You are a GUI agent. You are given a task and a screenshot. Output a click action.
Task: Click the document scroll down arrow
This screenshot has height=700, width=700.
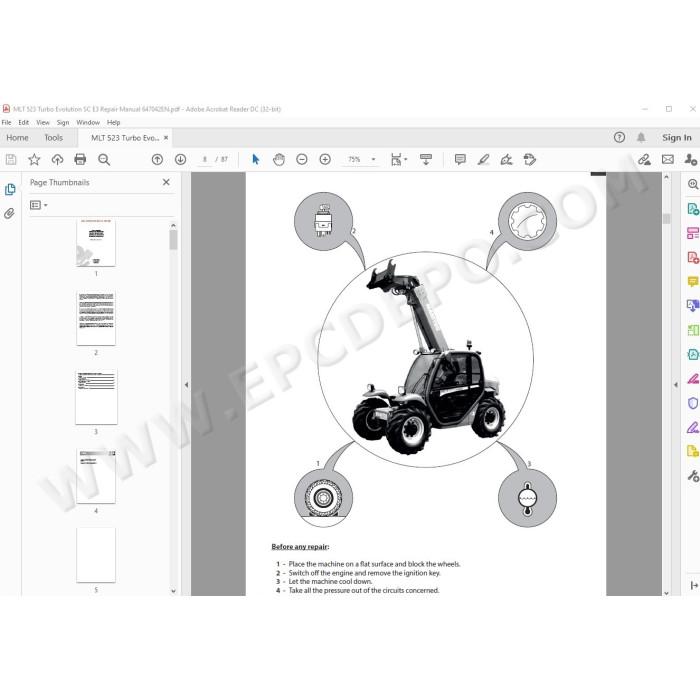[667, 592]
